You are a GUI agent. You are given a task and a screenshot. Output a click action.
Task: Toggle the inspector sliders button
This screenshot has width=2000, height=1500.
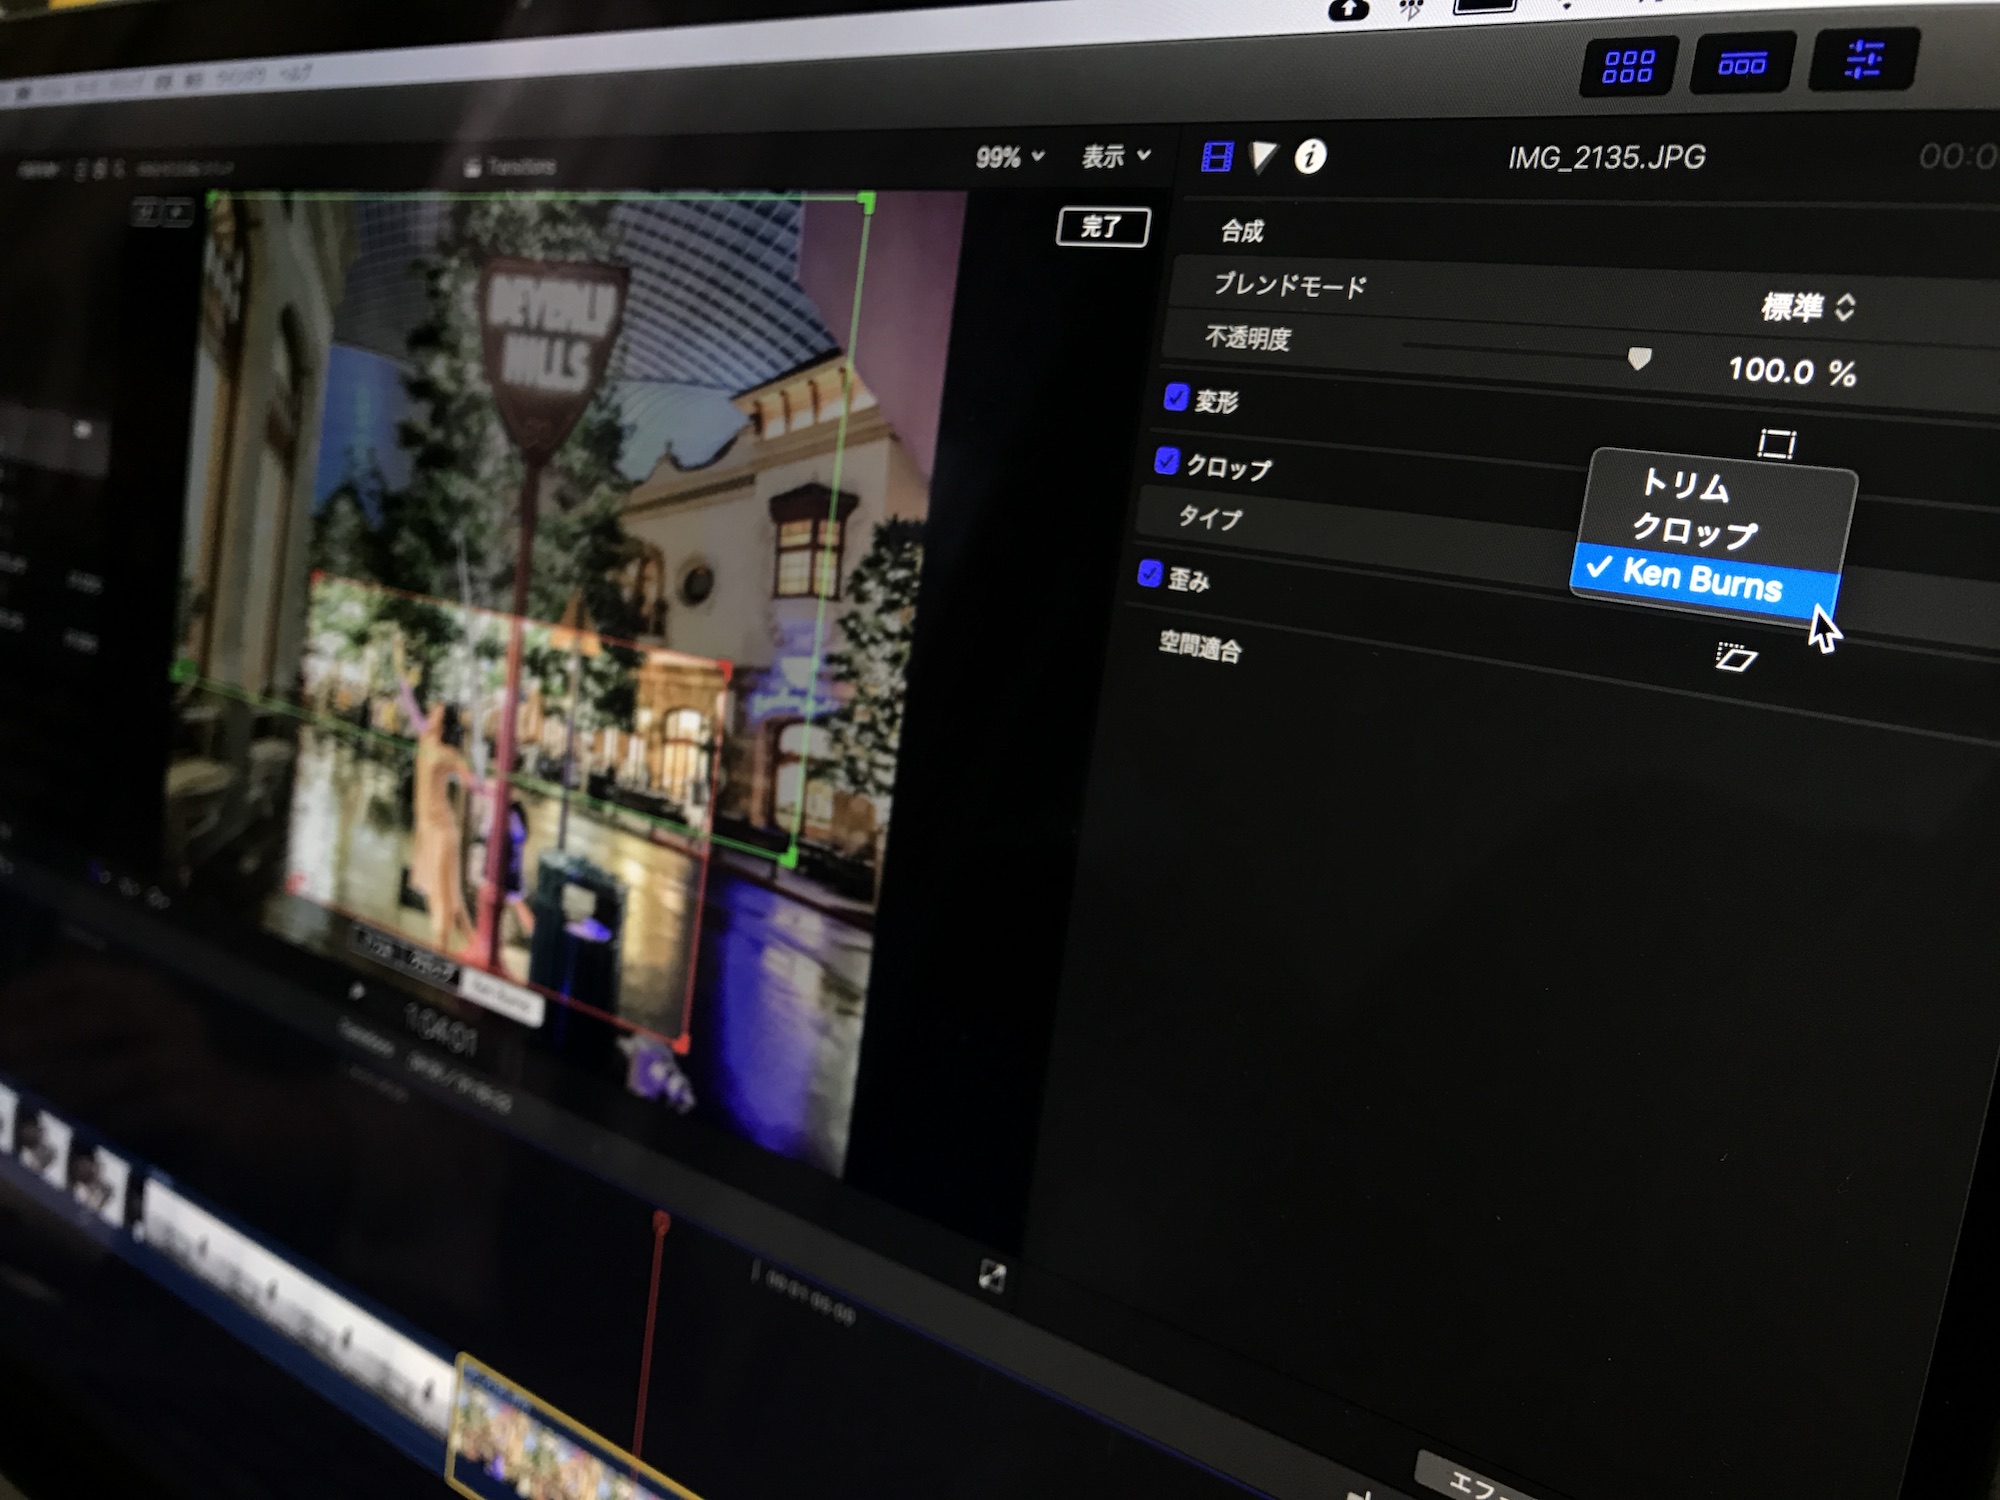coord(1864,60)
